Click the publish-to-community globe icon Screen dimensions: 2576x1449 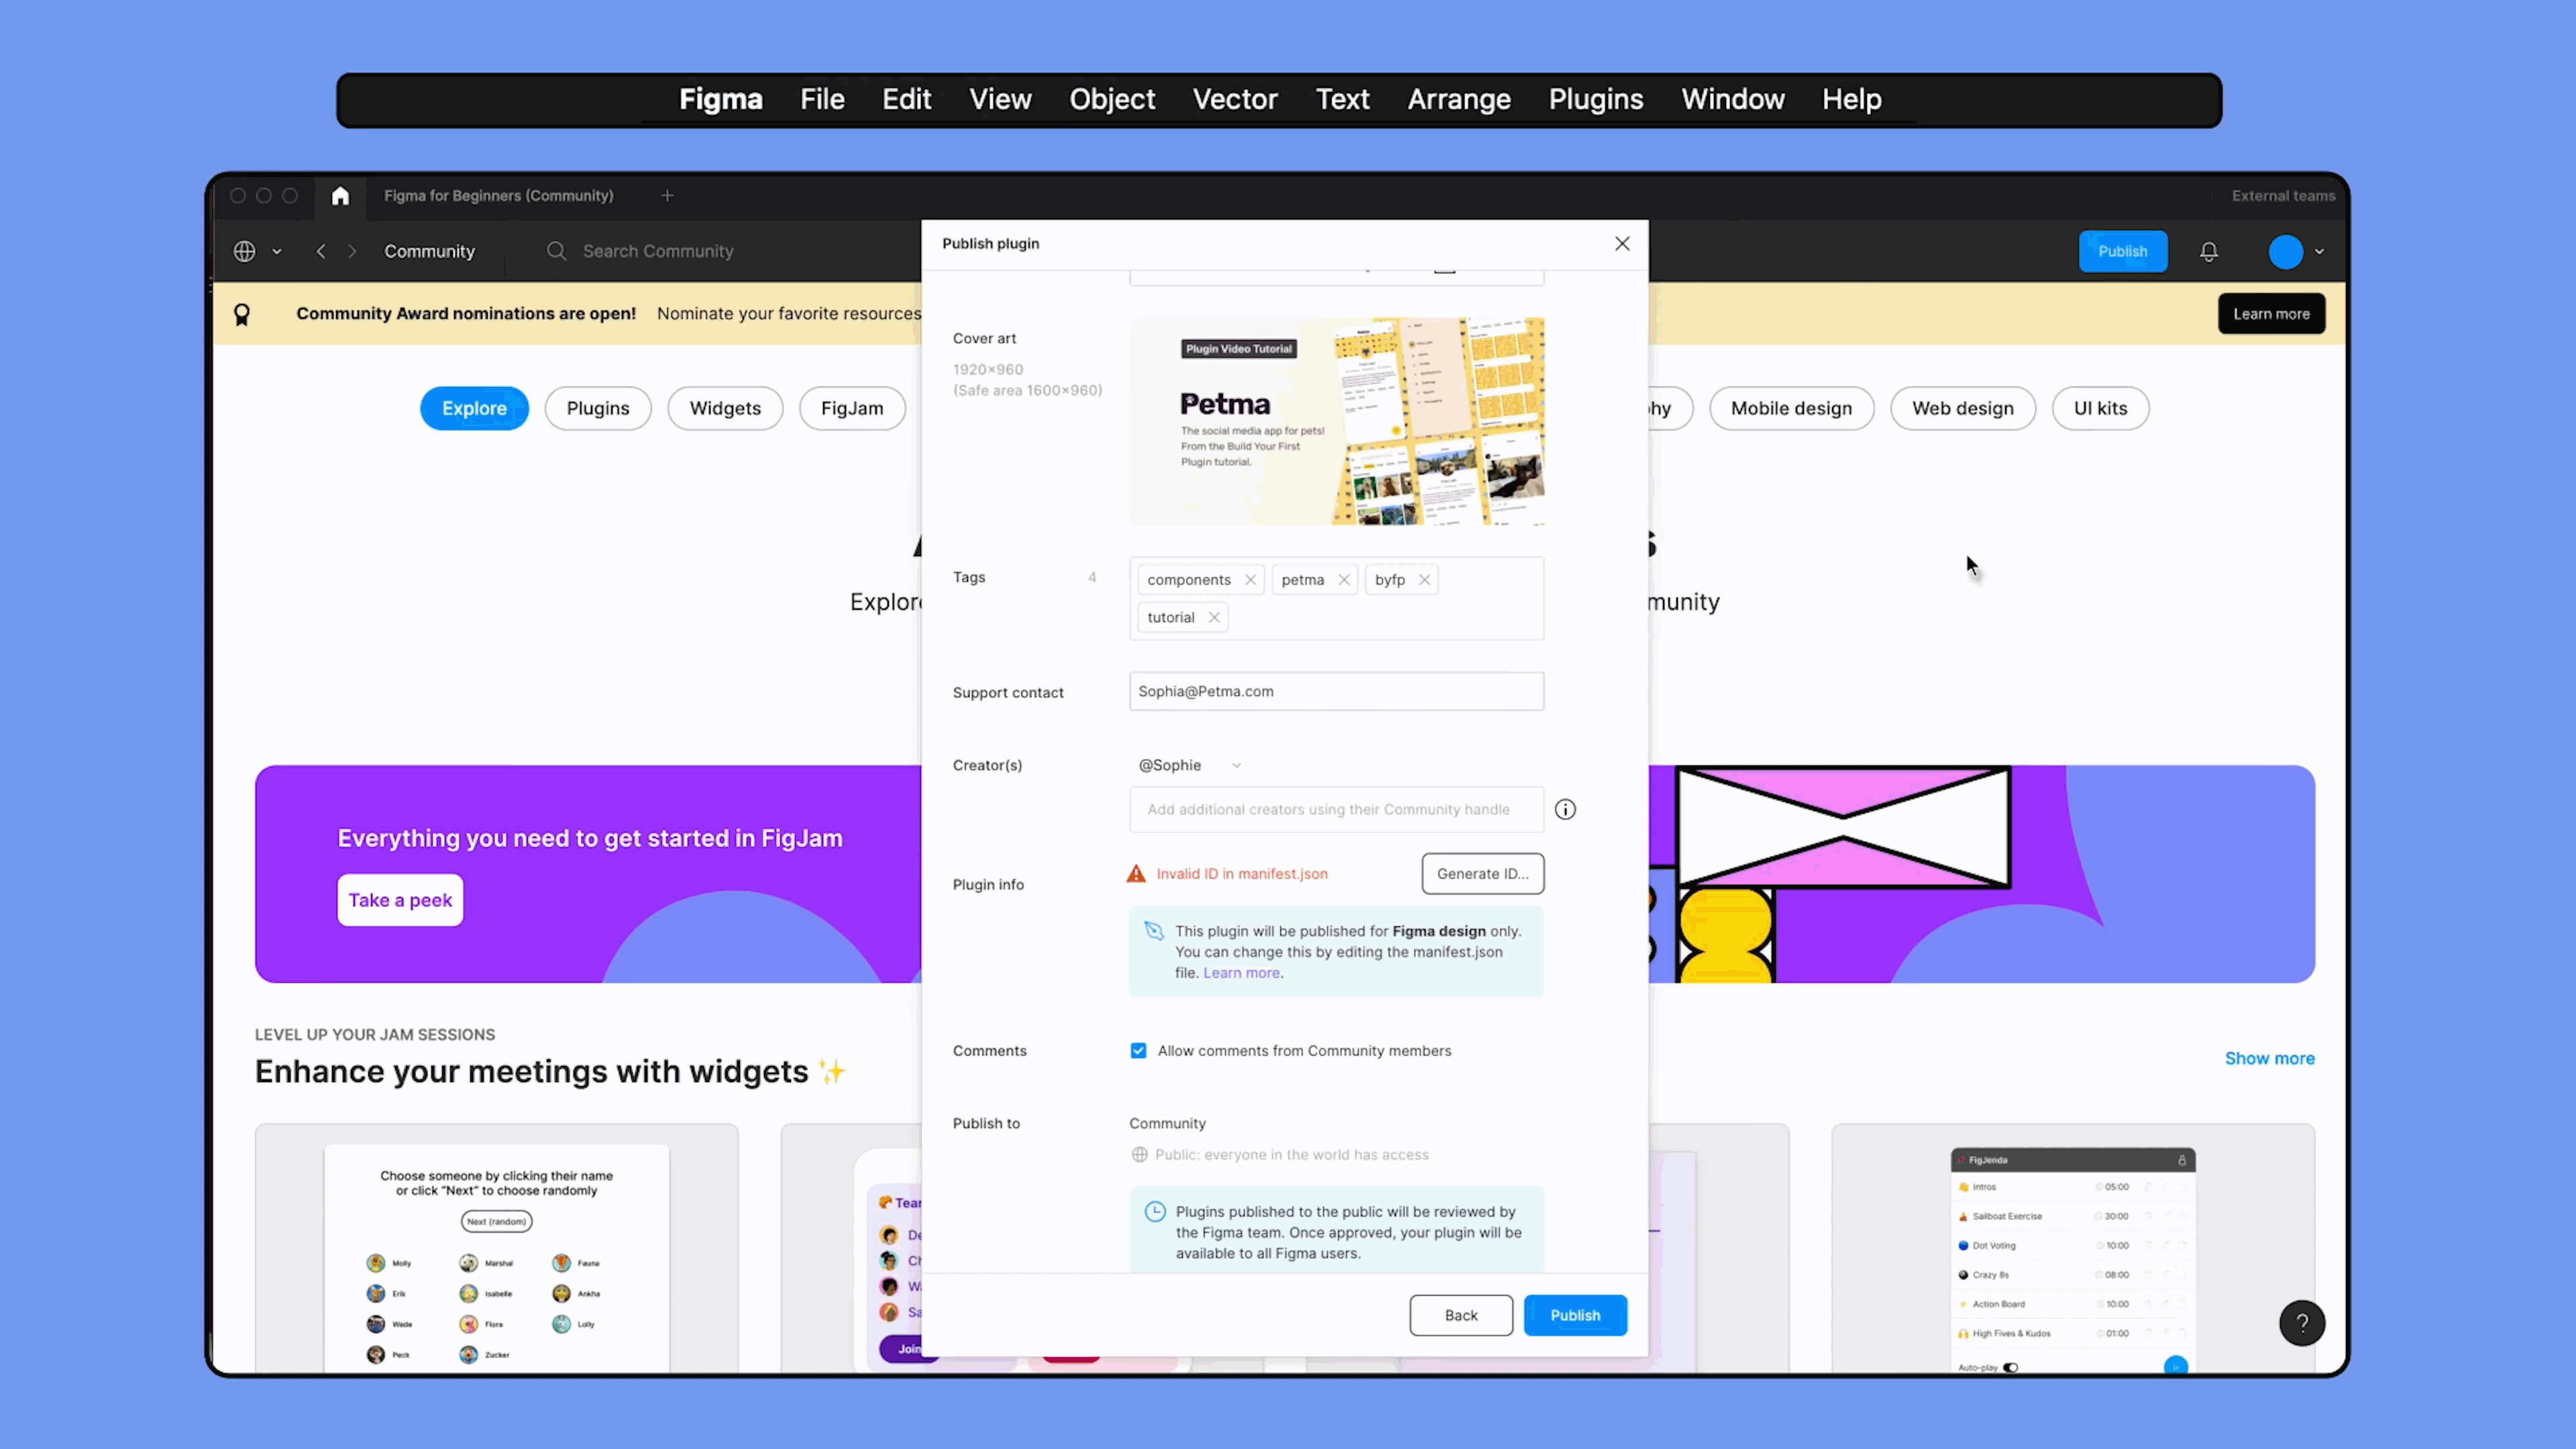[1139, 1154]
